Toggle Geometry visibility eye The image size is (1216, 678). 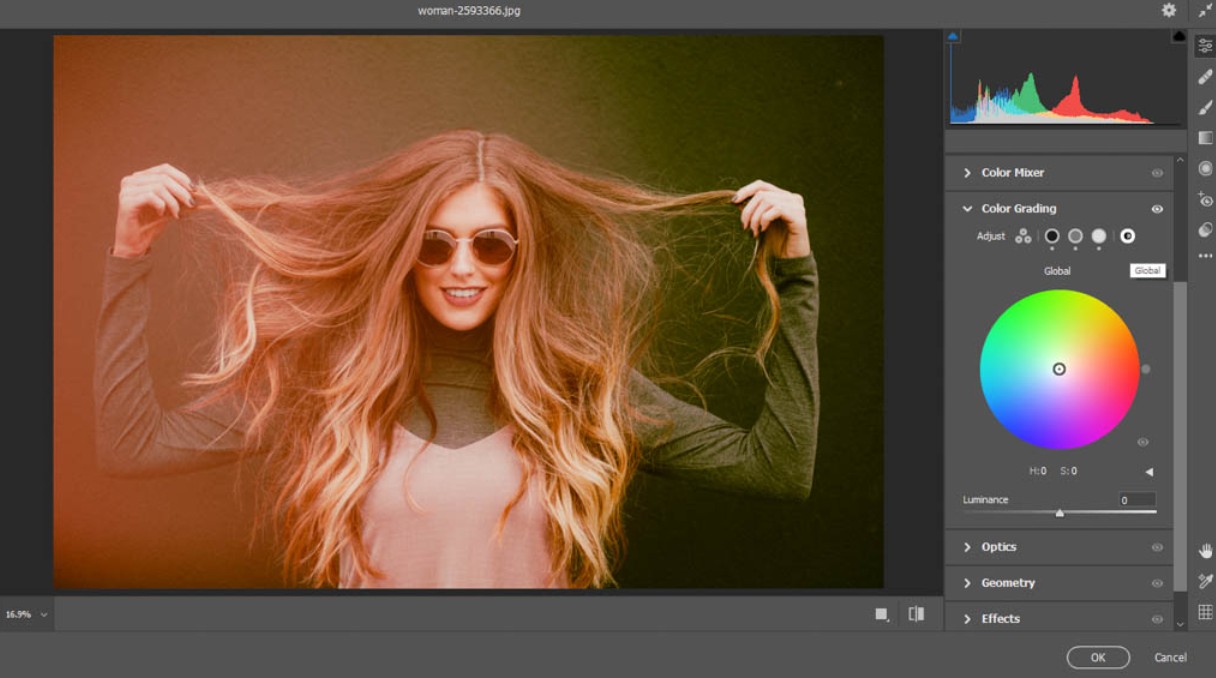[1157, 583]
